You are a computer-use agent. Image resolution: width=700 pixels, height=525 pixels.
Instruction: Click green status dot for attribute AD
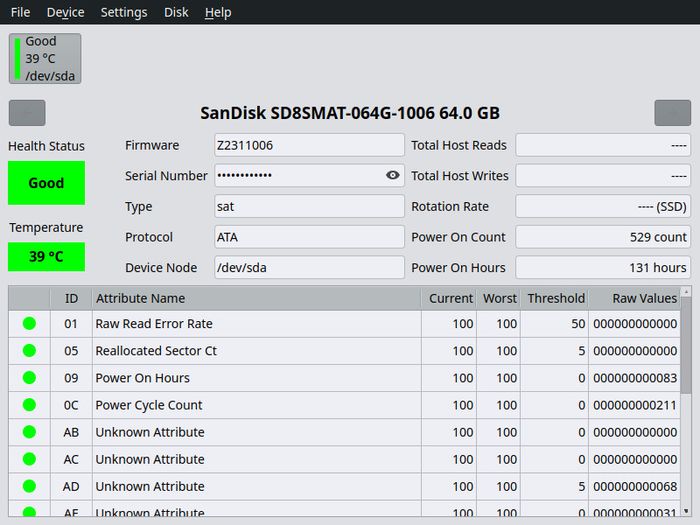29,486
